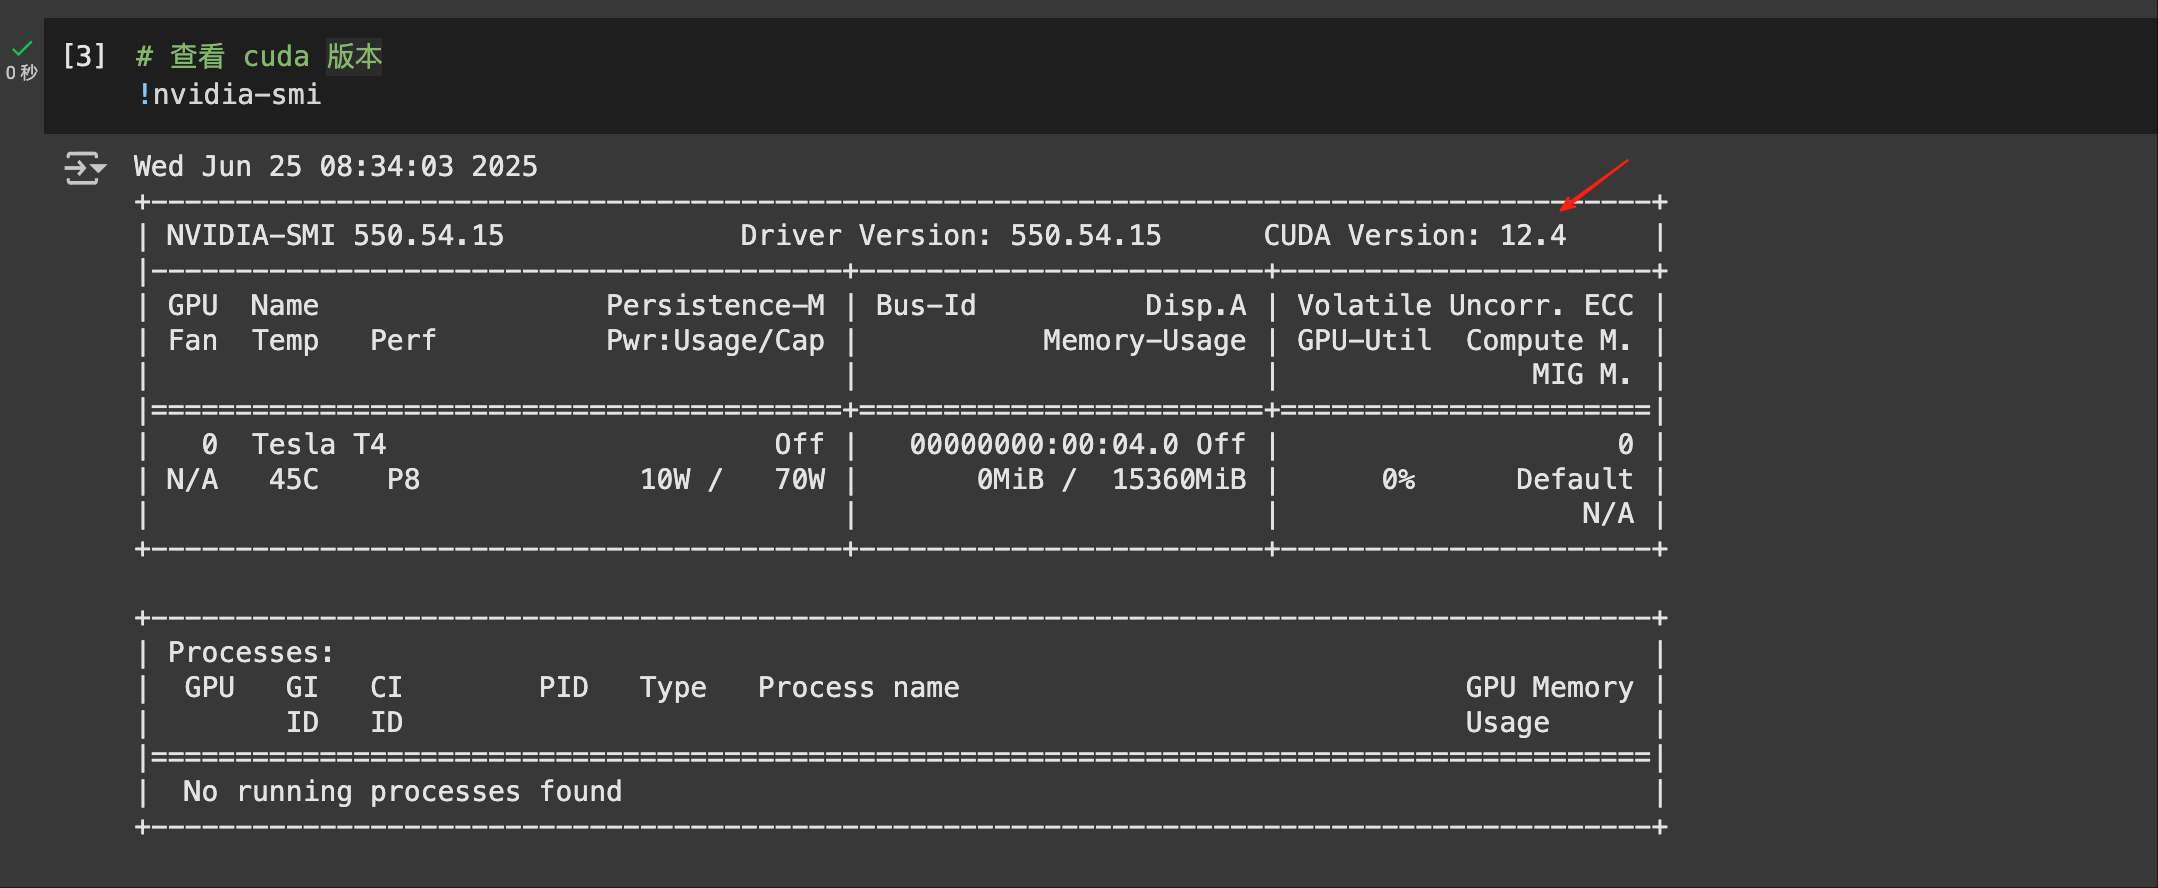Click the 'NVIDIA-SMI 550.54.15' header text

point(335,236)
